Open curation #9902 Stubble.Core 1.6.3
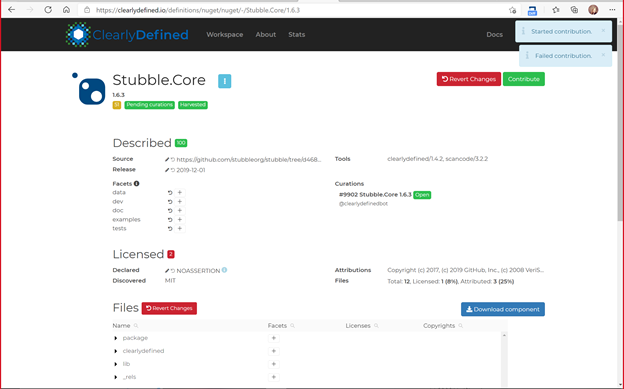The height and width of the screenshot is (389, 624). point(375,195)
